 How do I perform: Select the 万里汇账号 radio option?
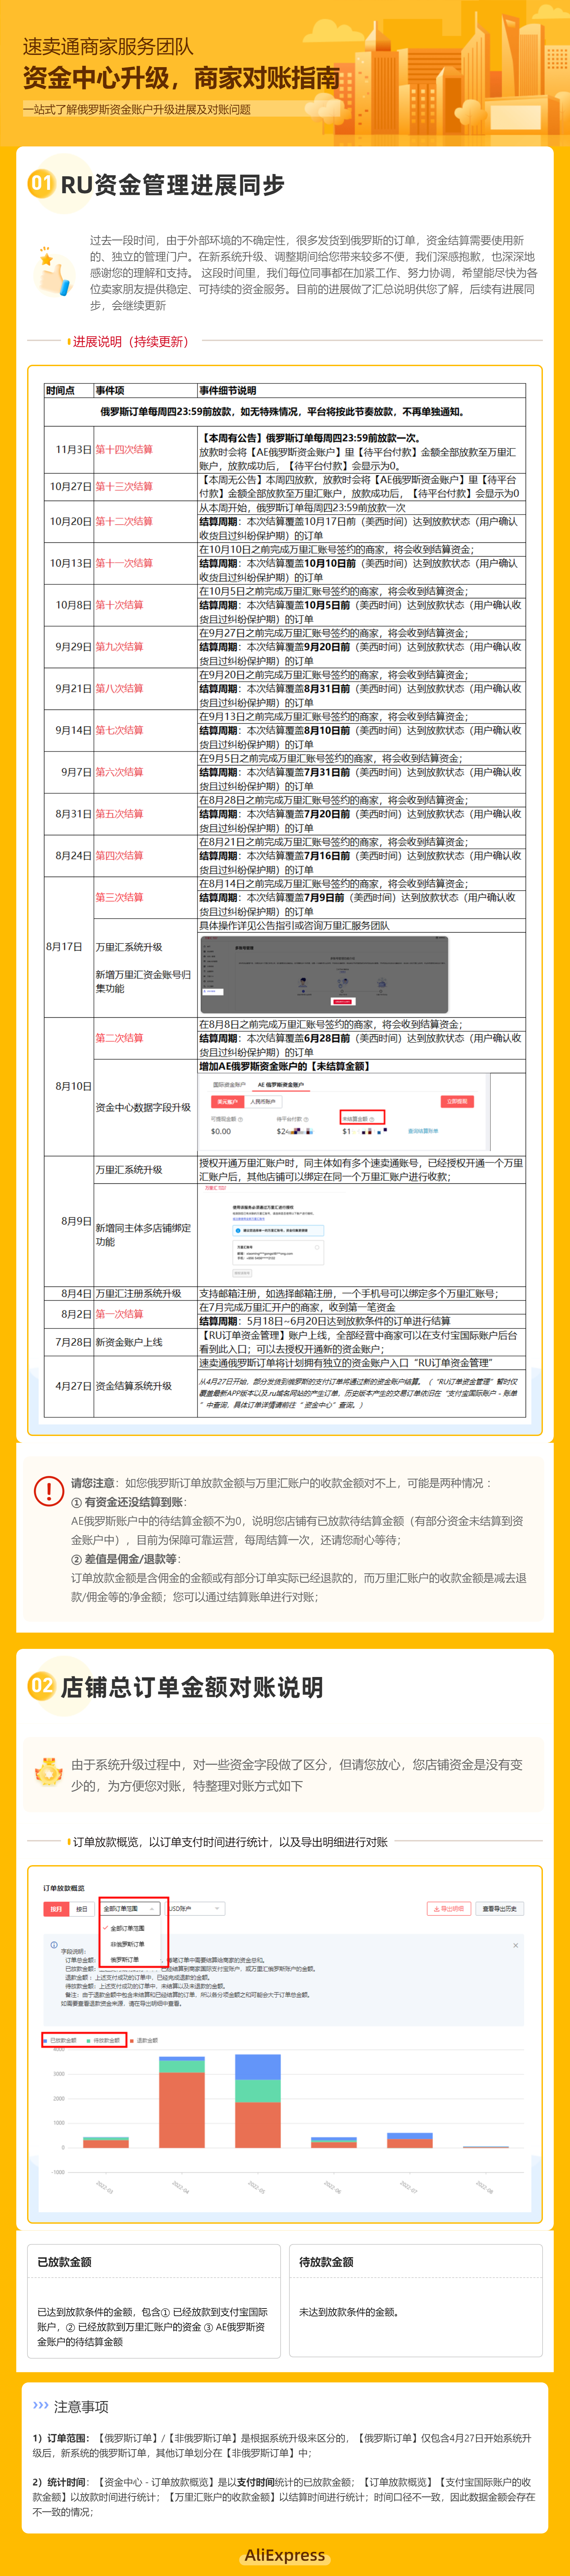click(317, 1247)
